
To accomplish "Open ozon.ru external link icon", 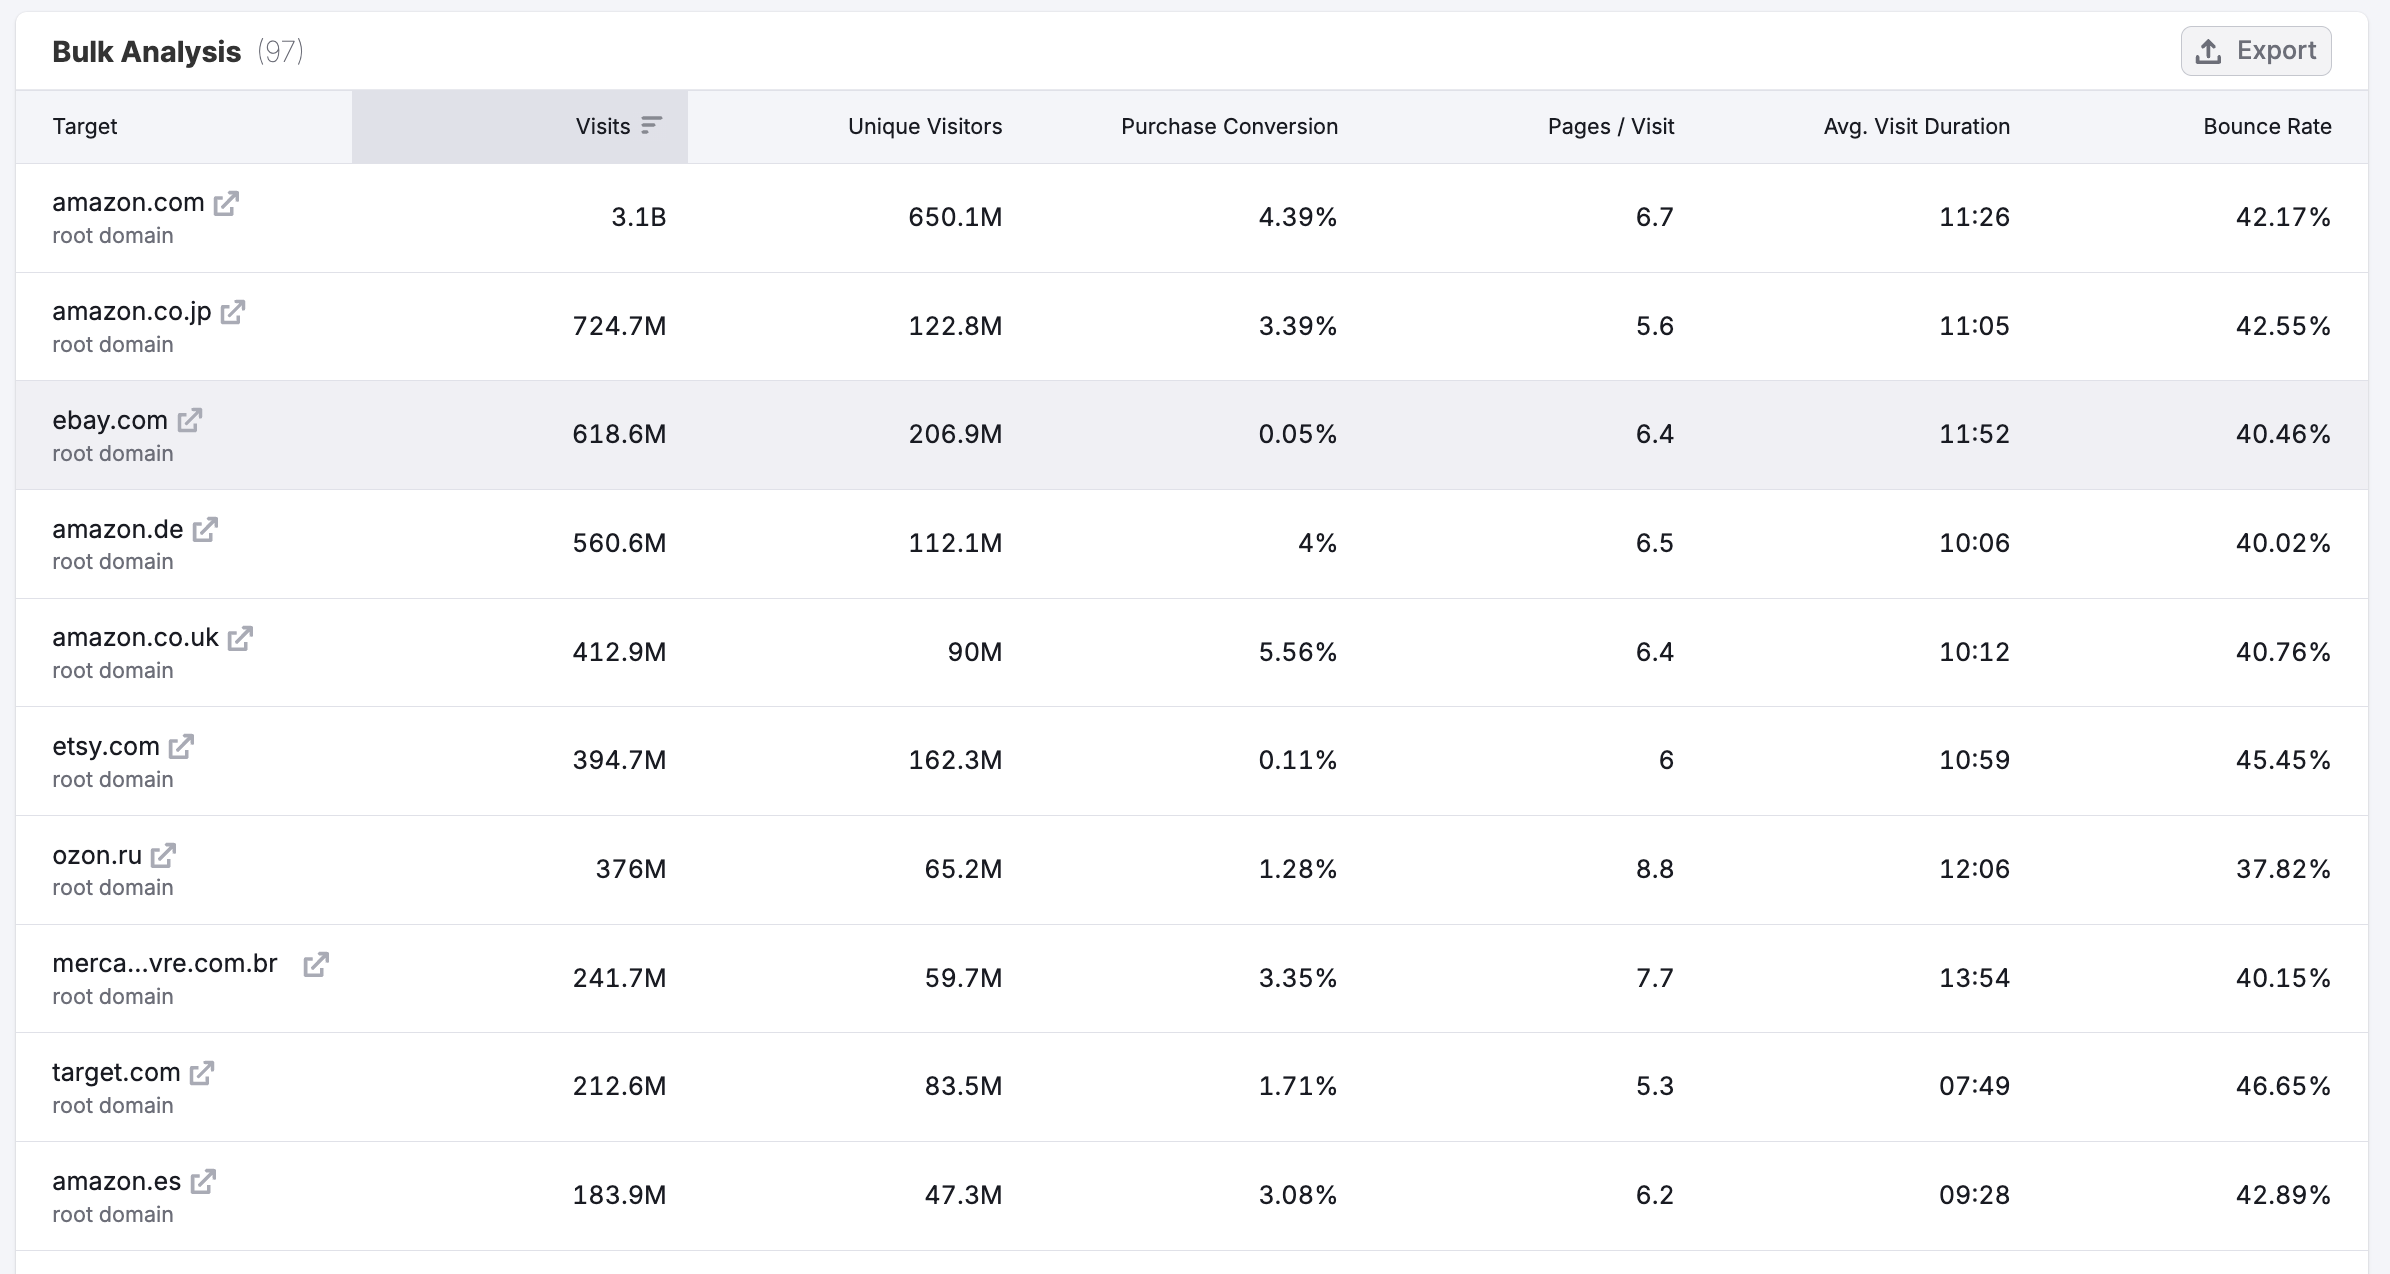I will point(164,855).
